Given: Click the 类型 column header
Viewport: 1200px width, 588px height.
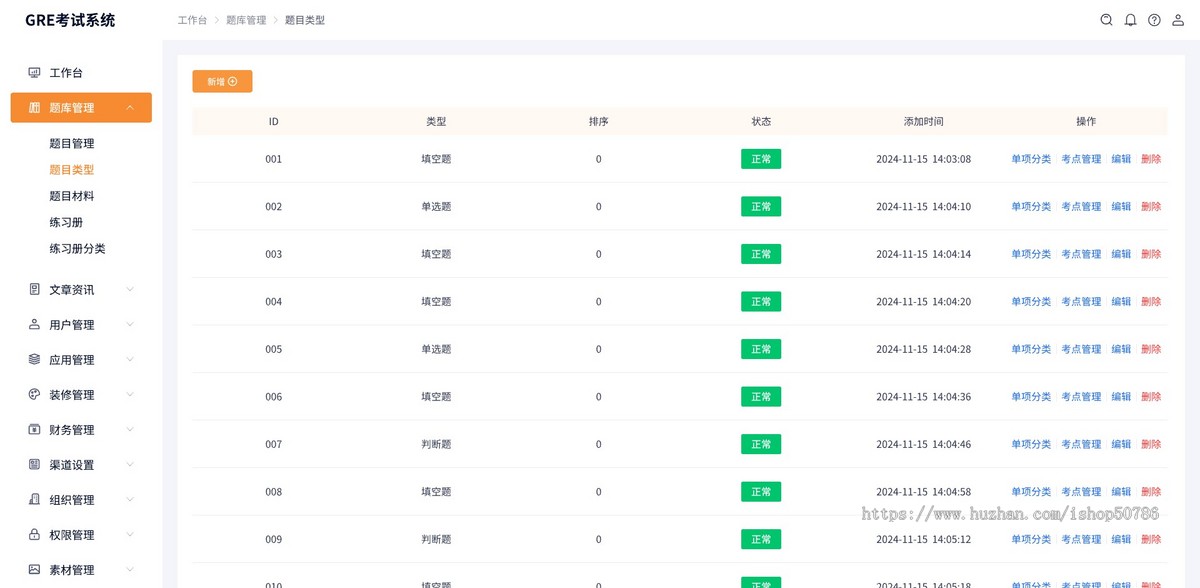Looking at the screenshot, I should [x=436, y=121].
